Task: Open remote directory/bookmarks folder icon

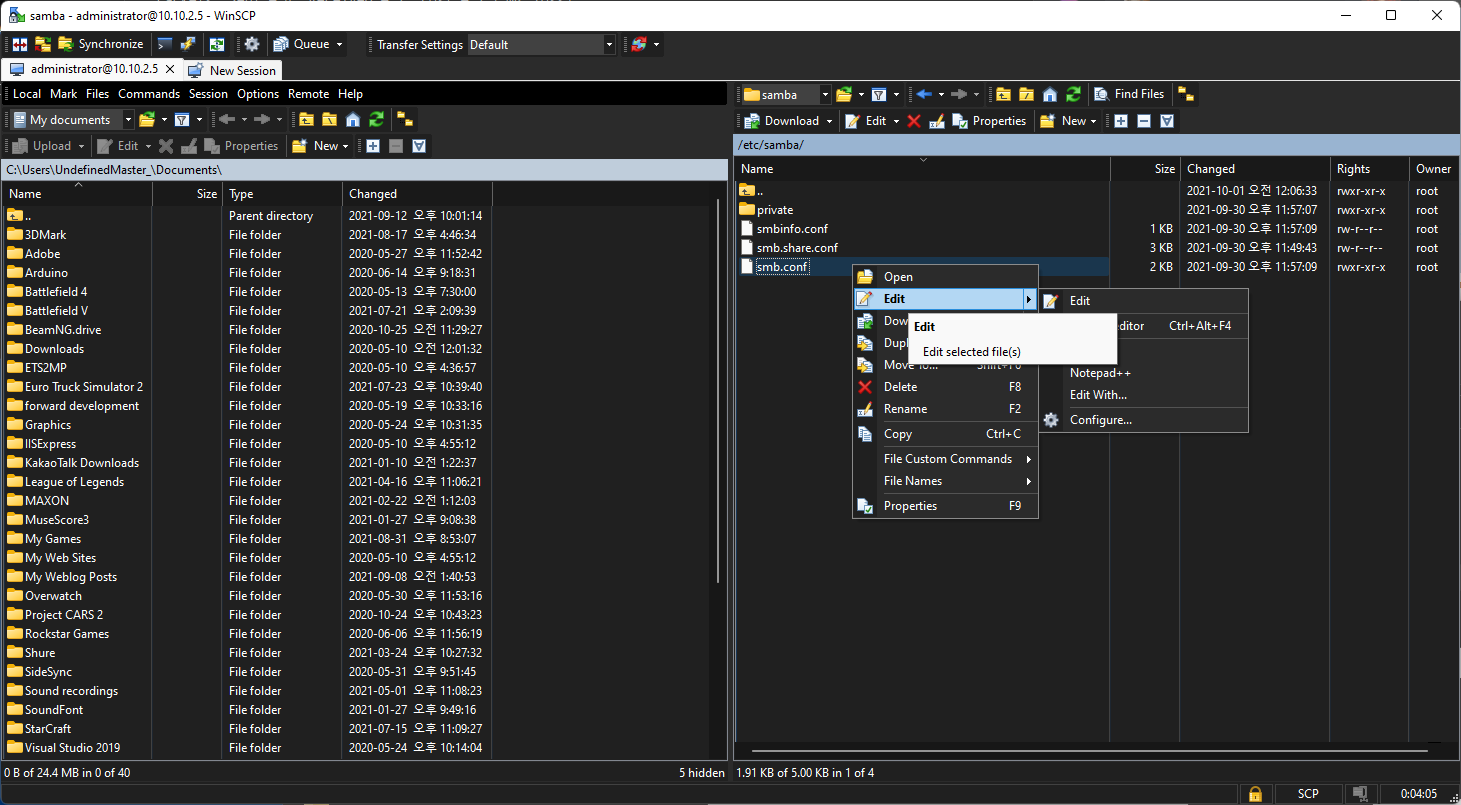Action: point(844,94)
